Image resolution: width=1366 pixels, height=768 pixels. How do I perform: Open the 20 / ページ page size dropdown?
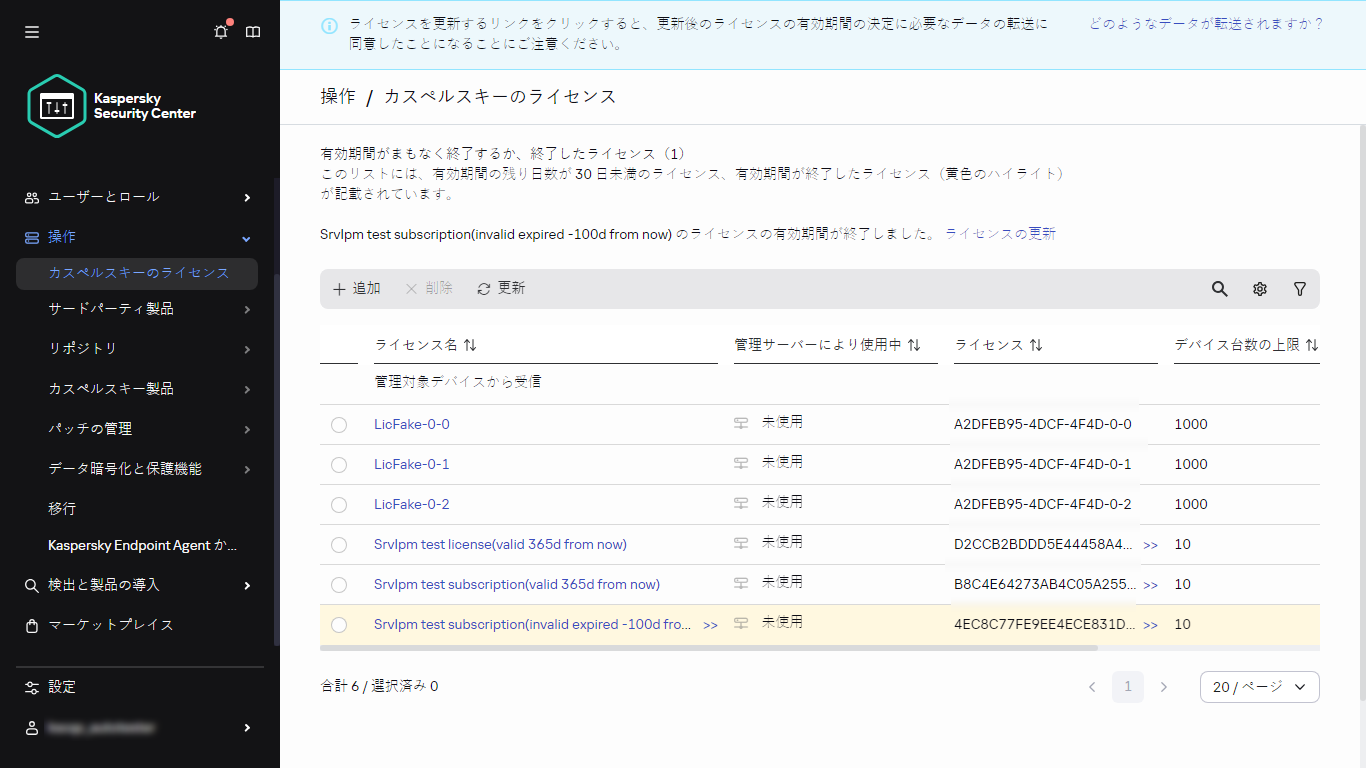point(1259,687)
